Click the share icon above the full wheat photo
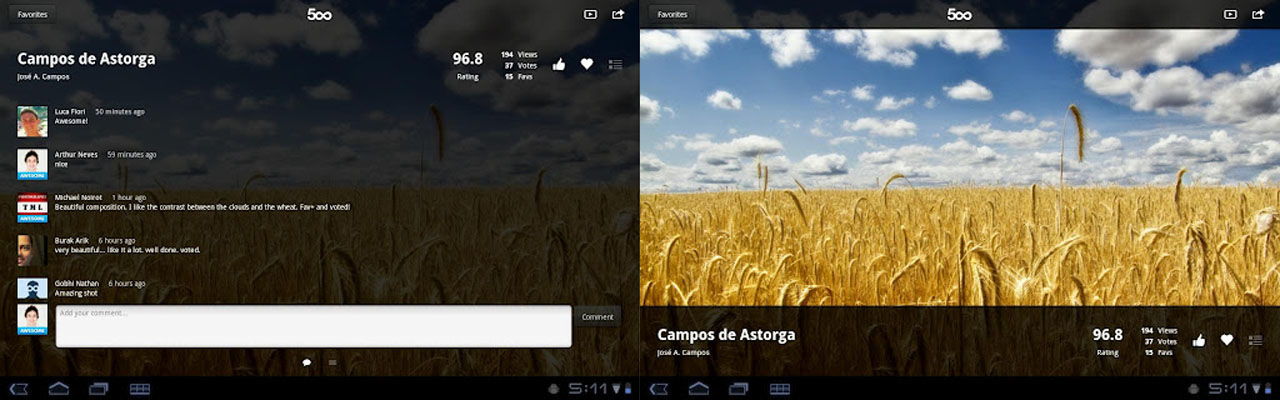 [x=1258, y=14]
